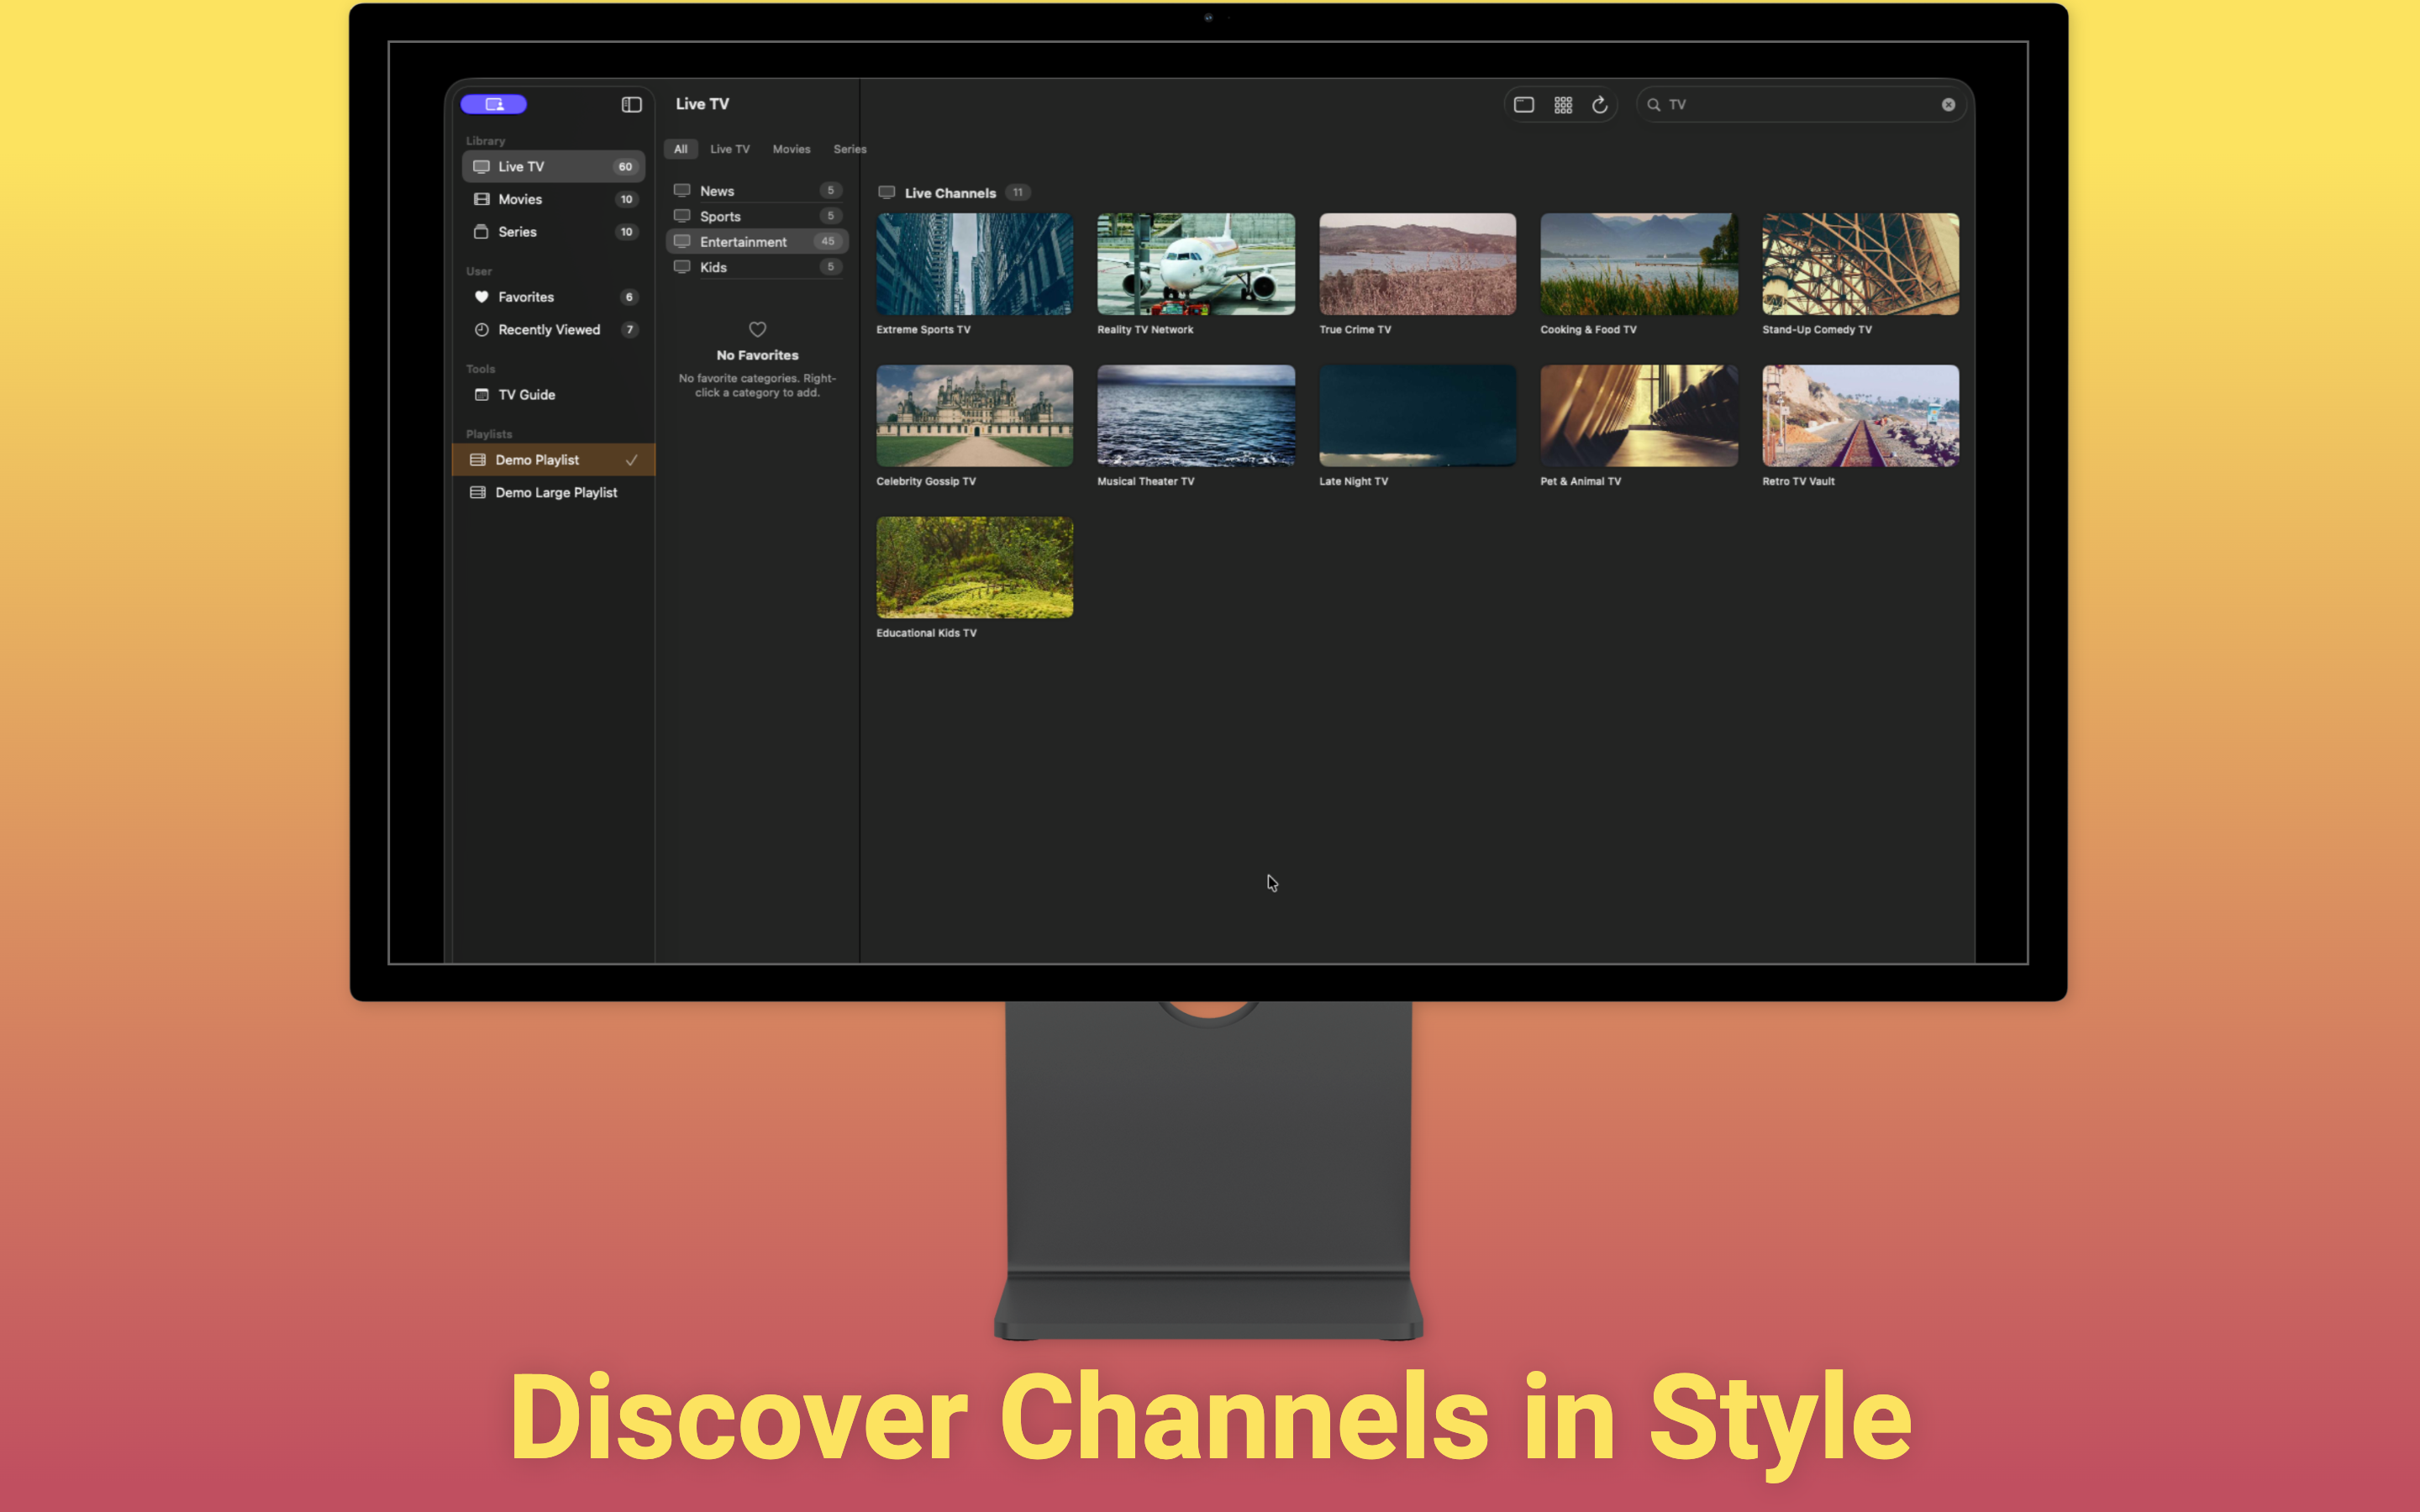Choose the Sports category
The image size is (2420, 1512).
[x=757, y=216]
